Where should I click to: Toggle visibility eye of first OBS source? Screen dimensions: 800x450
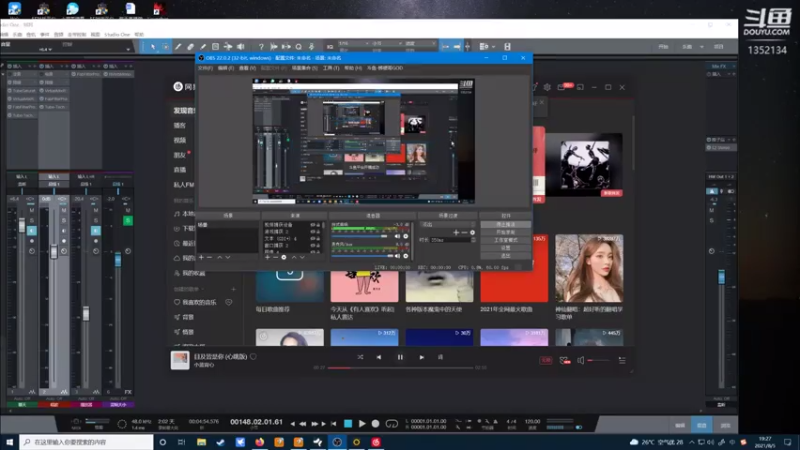313,225
